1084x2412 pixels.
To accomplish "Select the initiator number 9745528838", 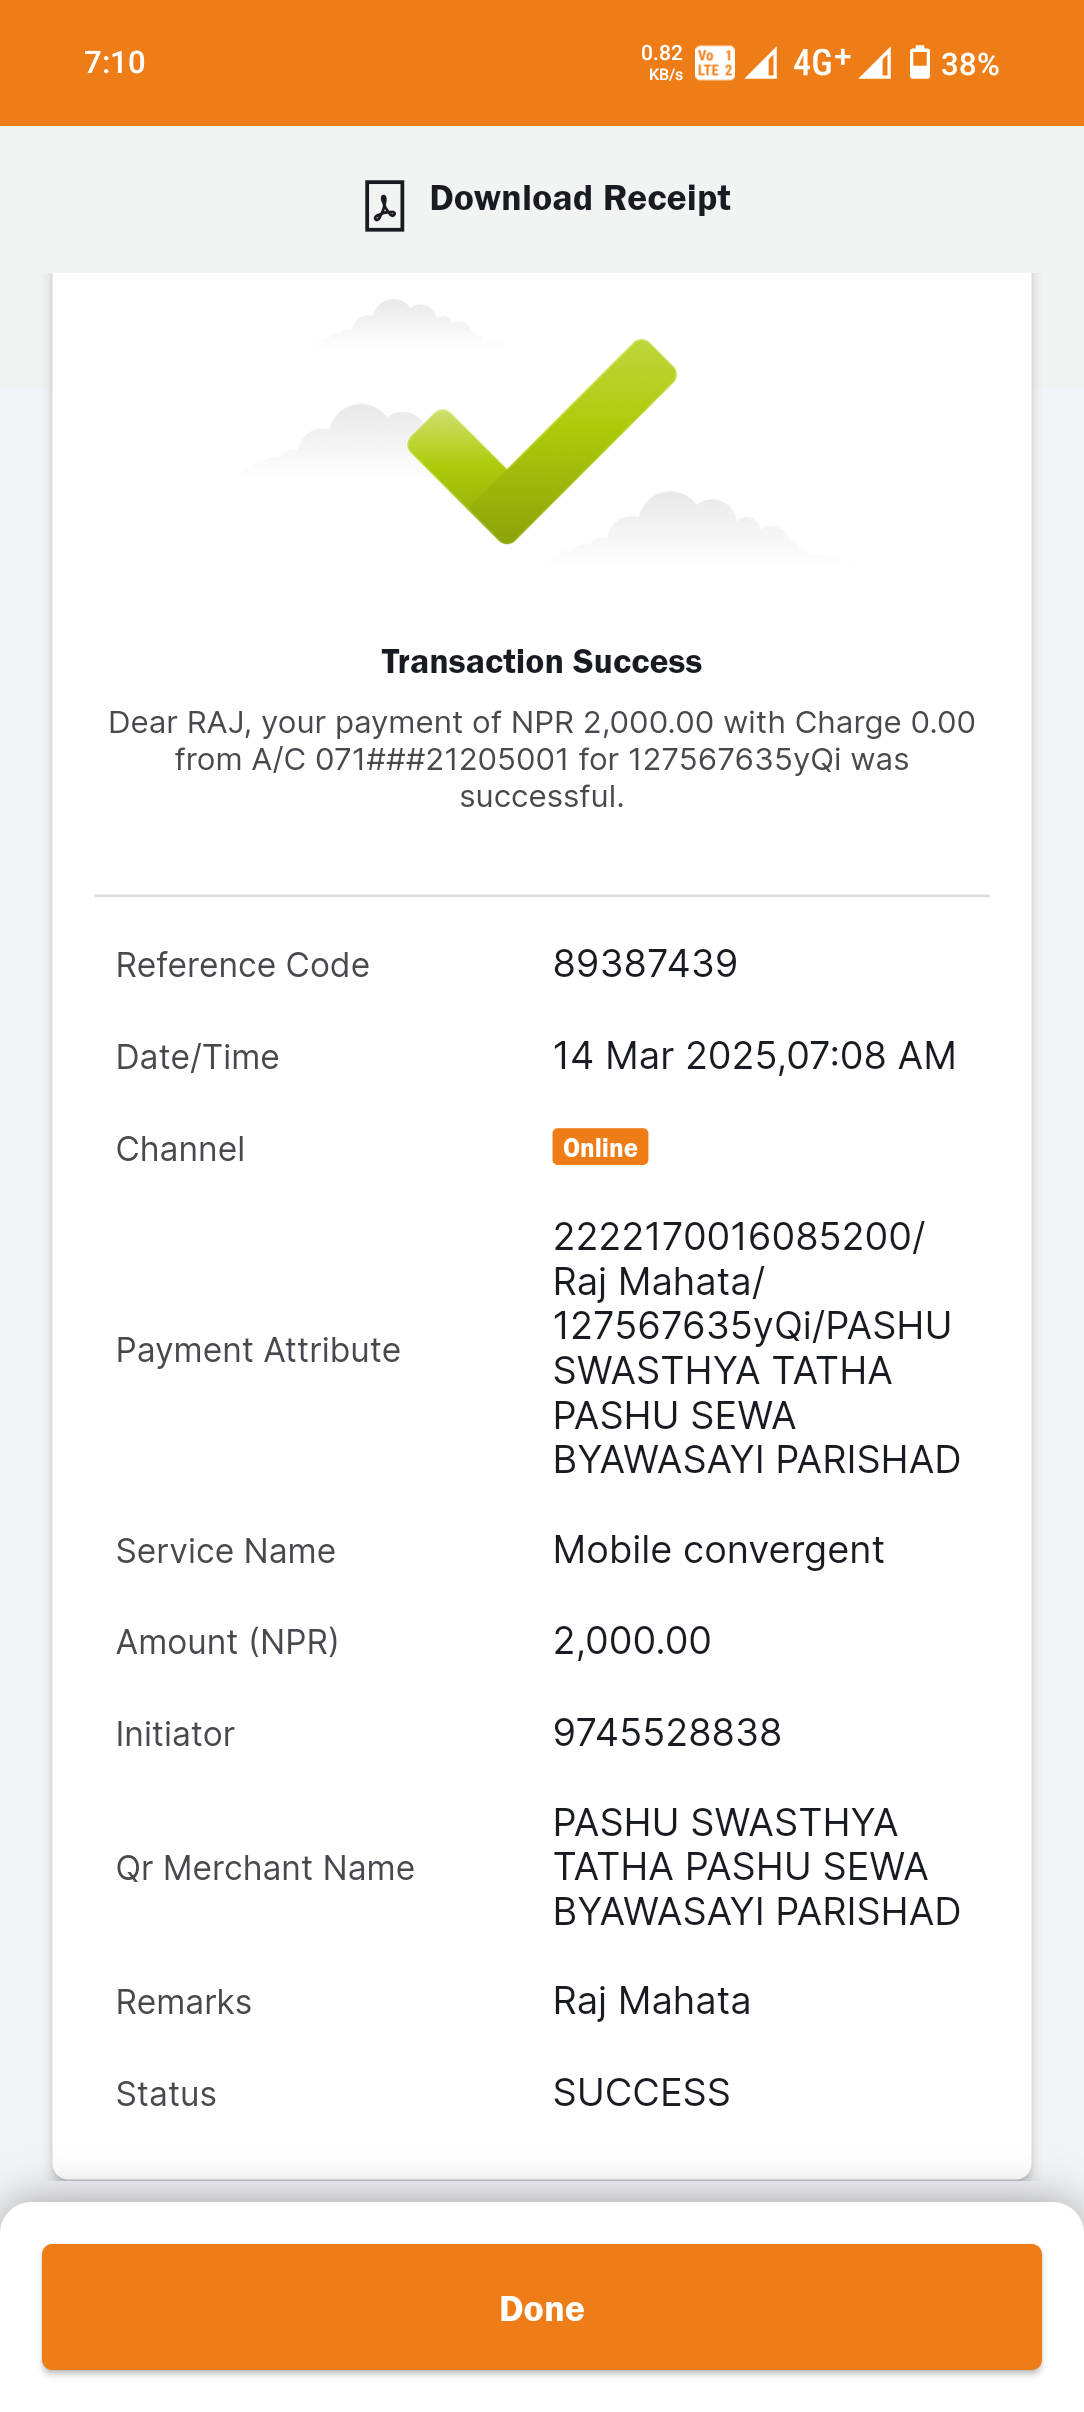I will (667, 1733).
